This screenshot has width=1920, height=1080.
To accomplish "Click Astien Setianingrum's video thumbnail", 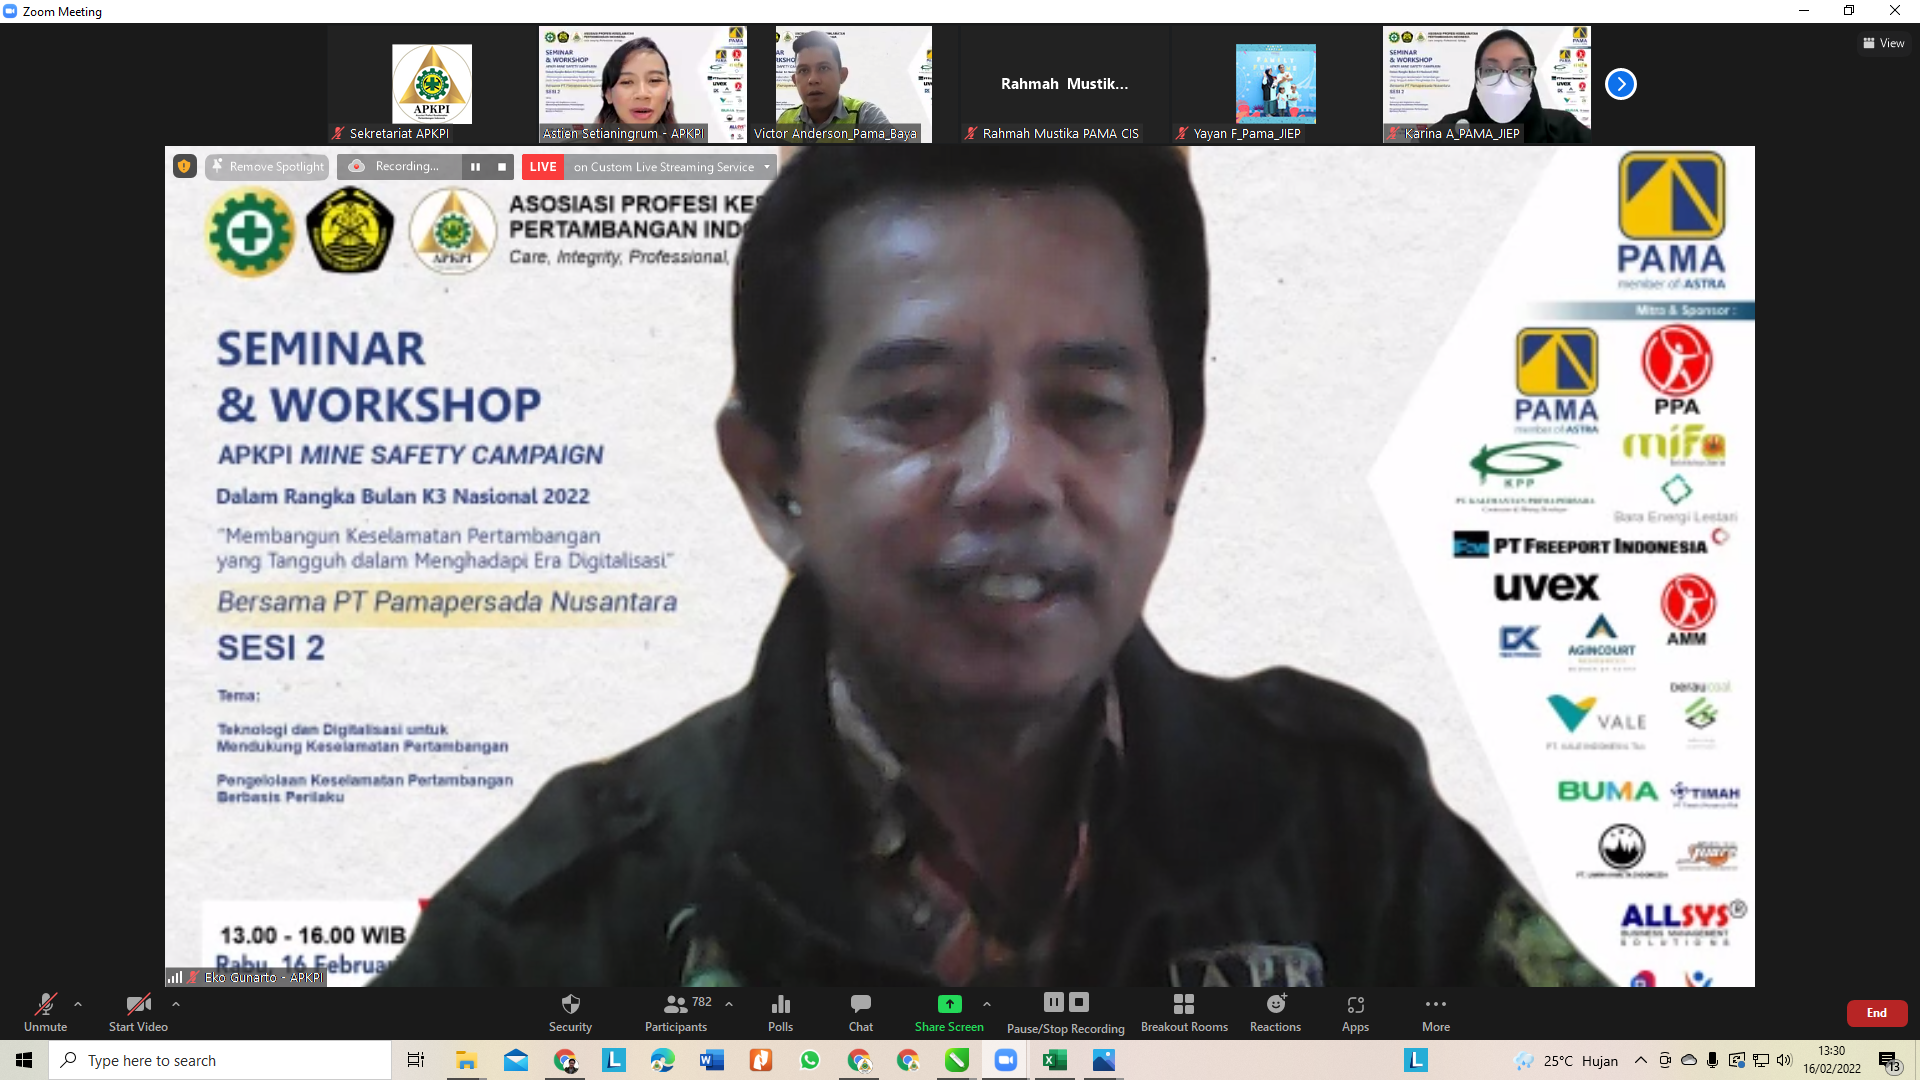I will 641,84.
